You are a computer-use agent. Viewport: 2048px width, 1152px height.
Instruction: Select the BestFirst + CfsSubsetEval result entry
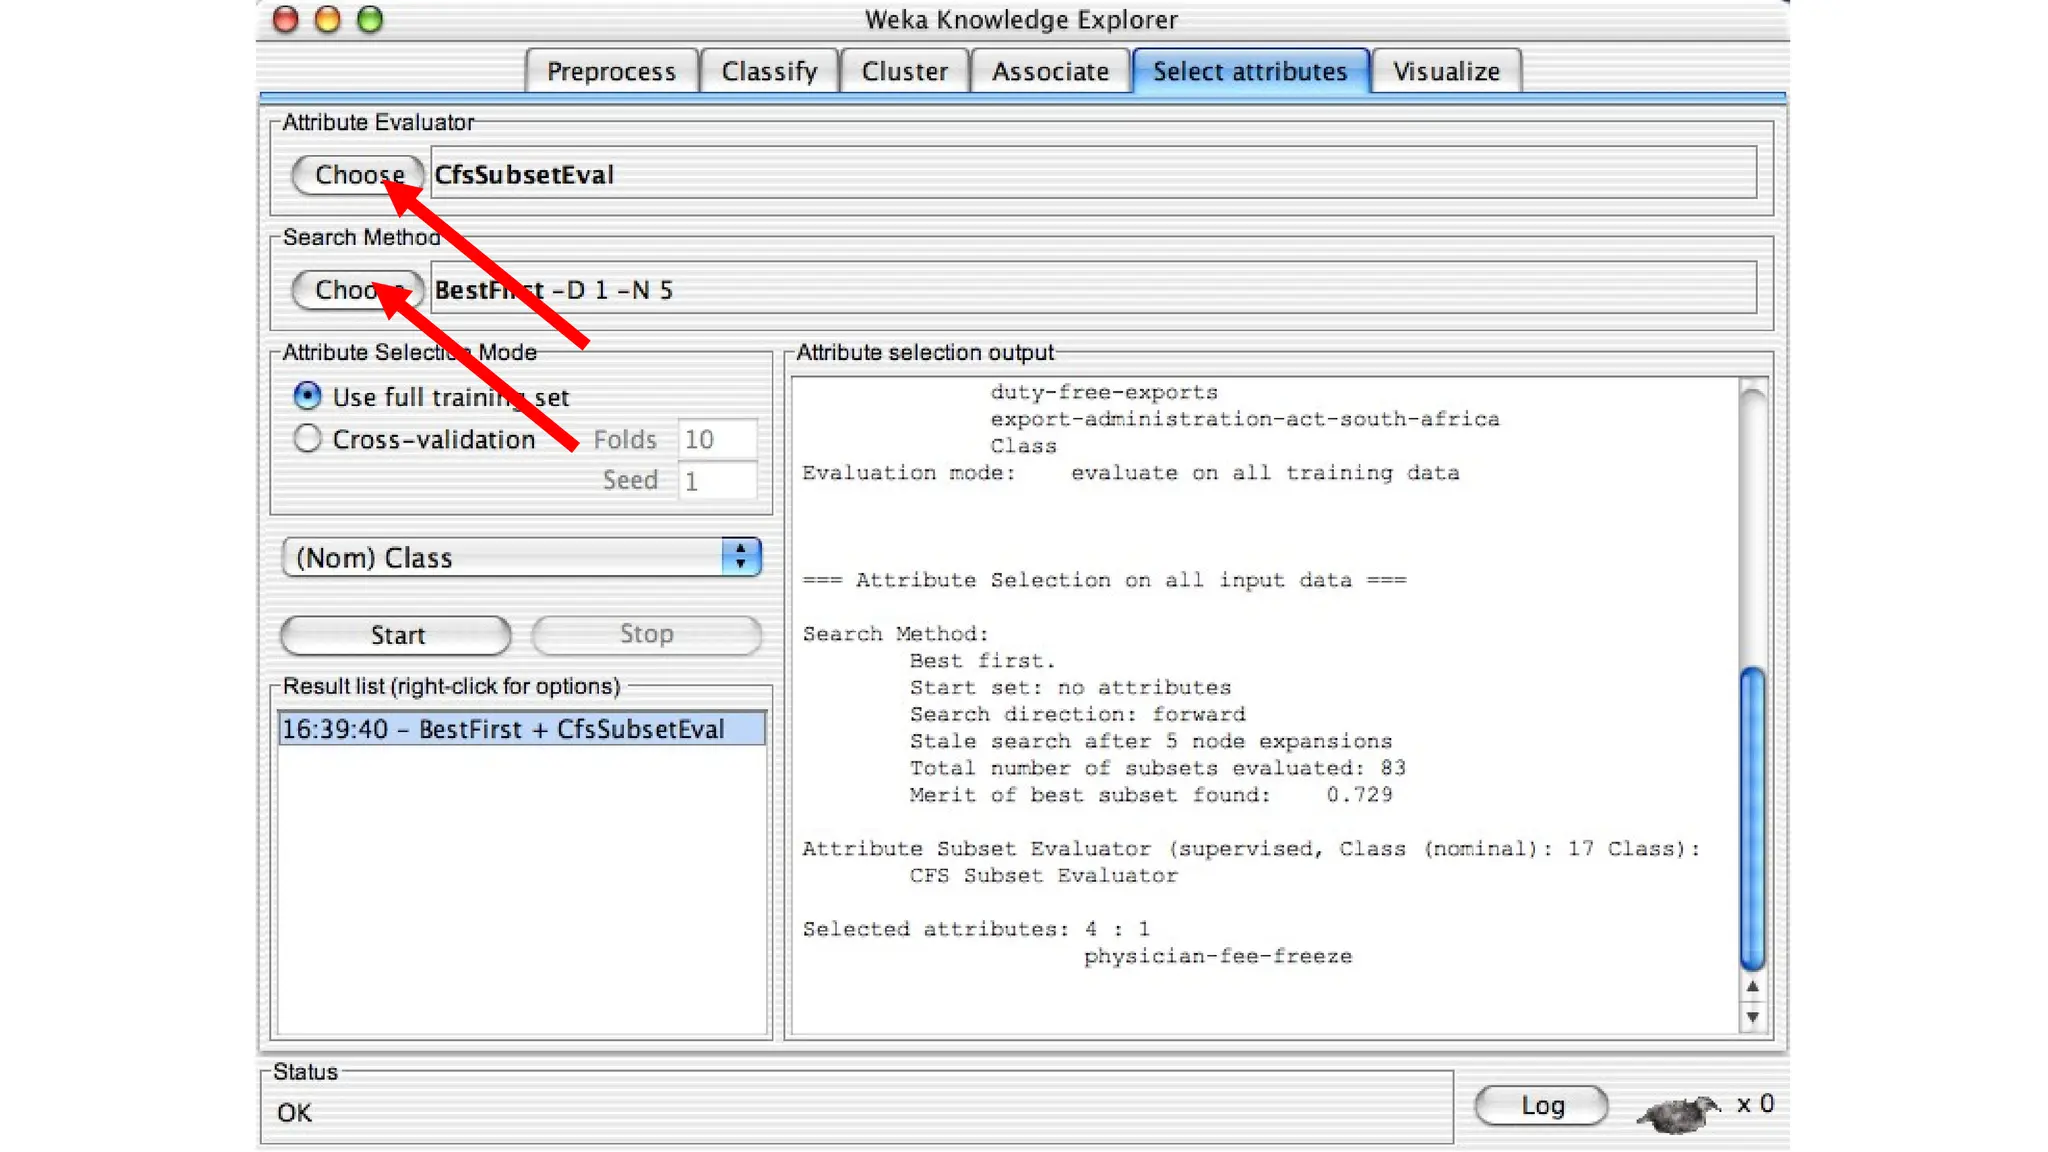521,729
